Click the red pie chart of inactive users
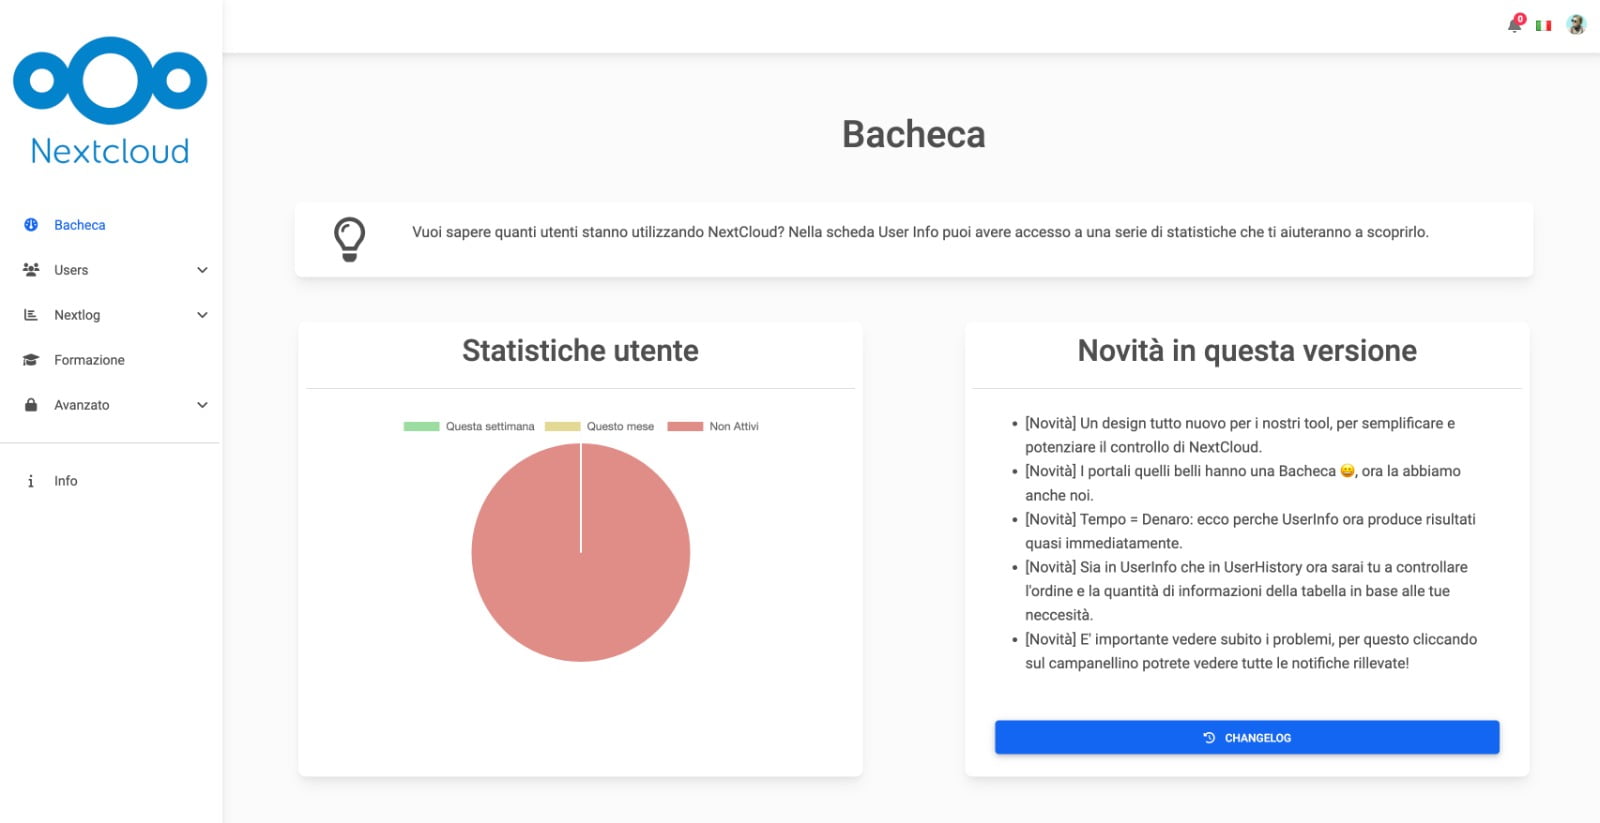 click(581, 552)
